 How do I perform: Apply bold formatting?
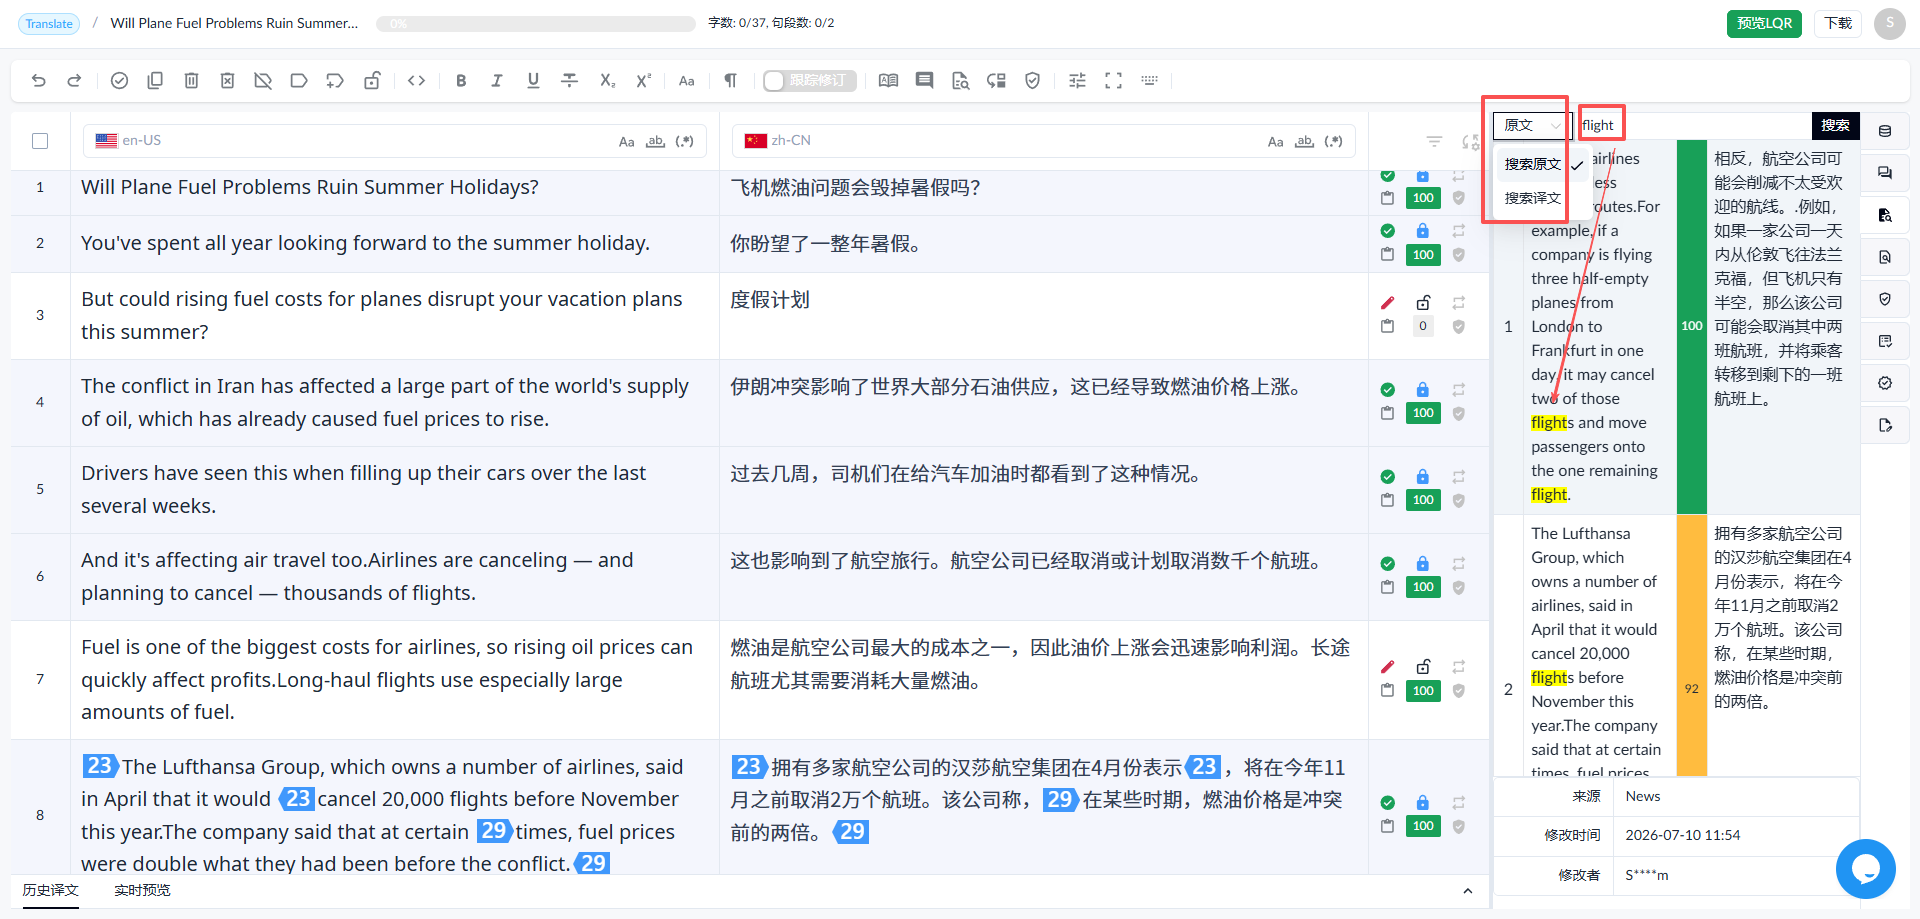tap(461, 81)
